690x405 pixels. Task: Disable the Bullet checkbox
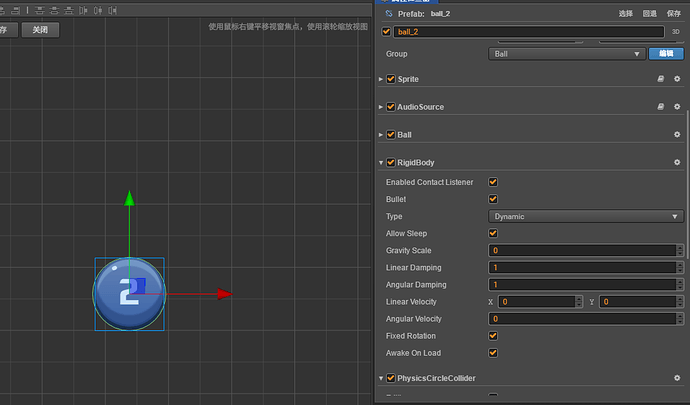[x=493, y=199]
